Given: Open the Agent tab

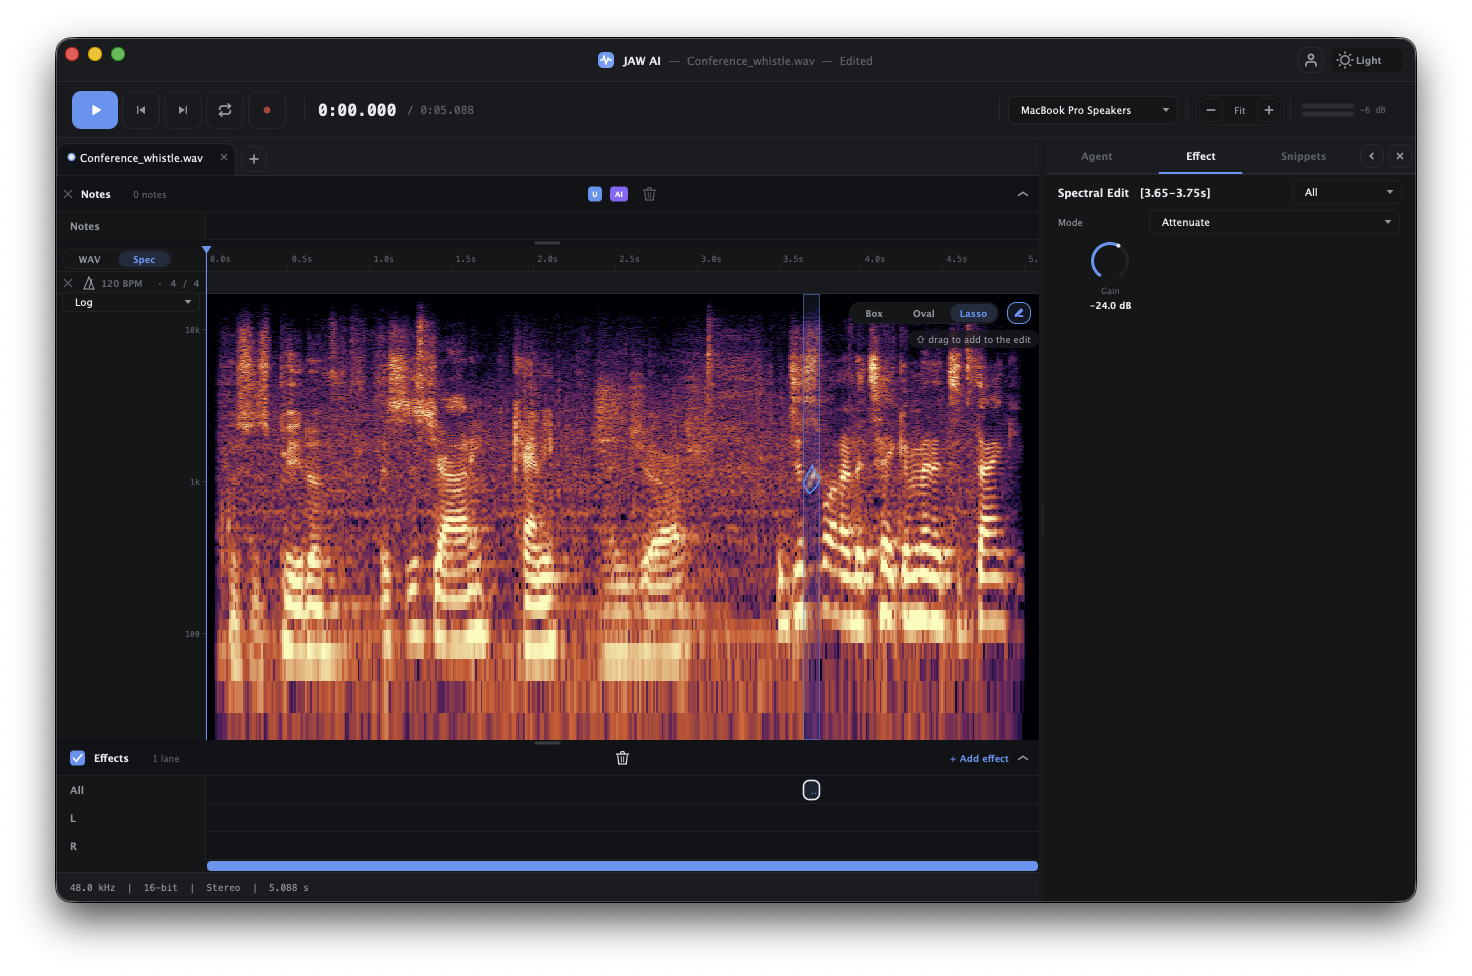Looking at the screenshot, I should pyautogui.click(x=1096, y=156).
